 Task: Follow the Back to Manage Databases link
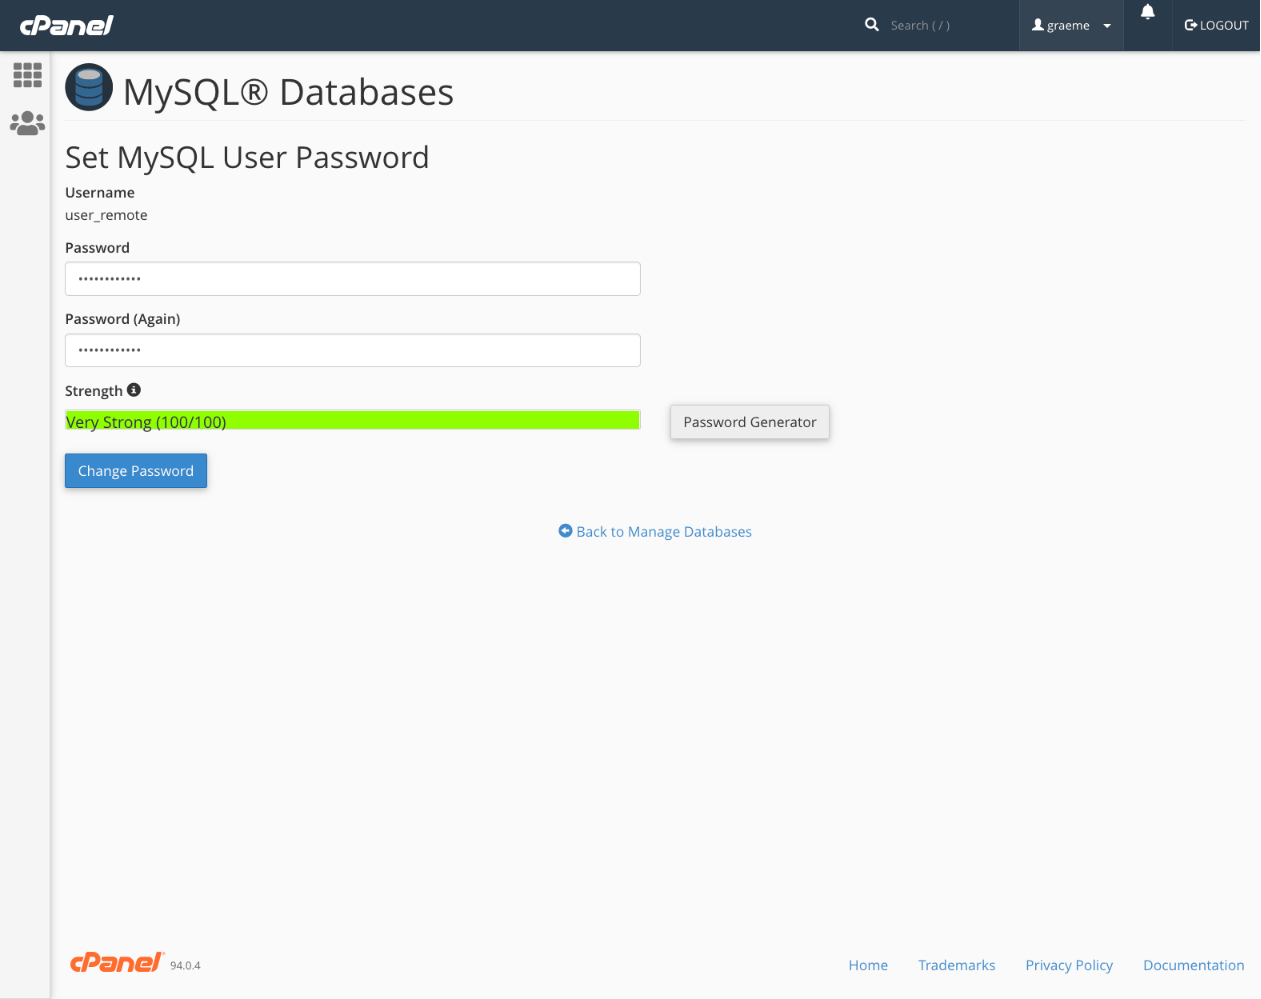663,531
